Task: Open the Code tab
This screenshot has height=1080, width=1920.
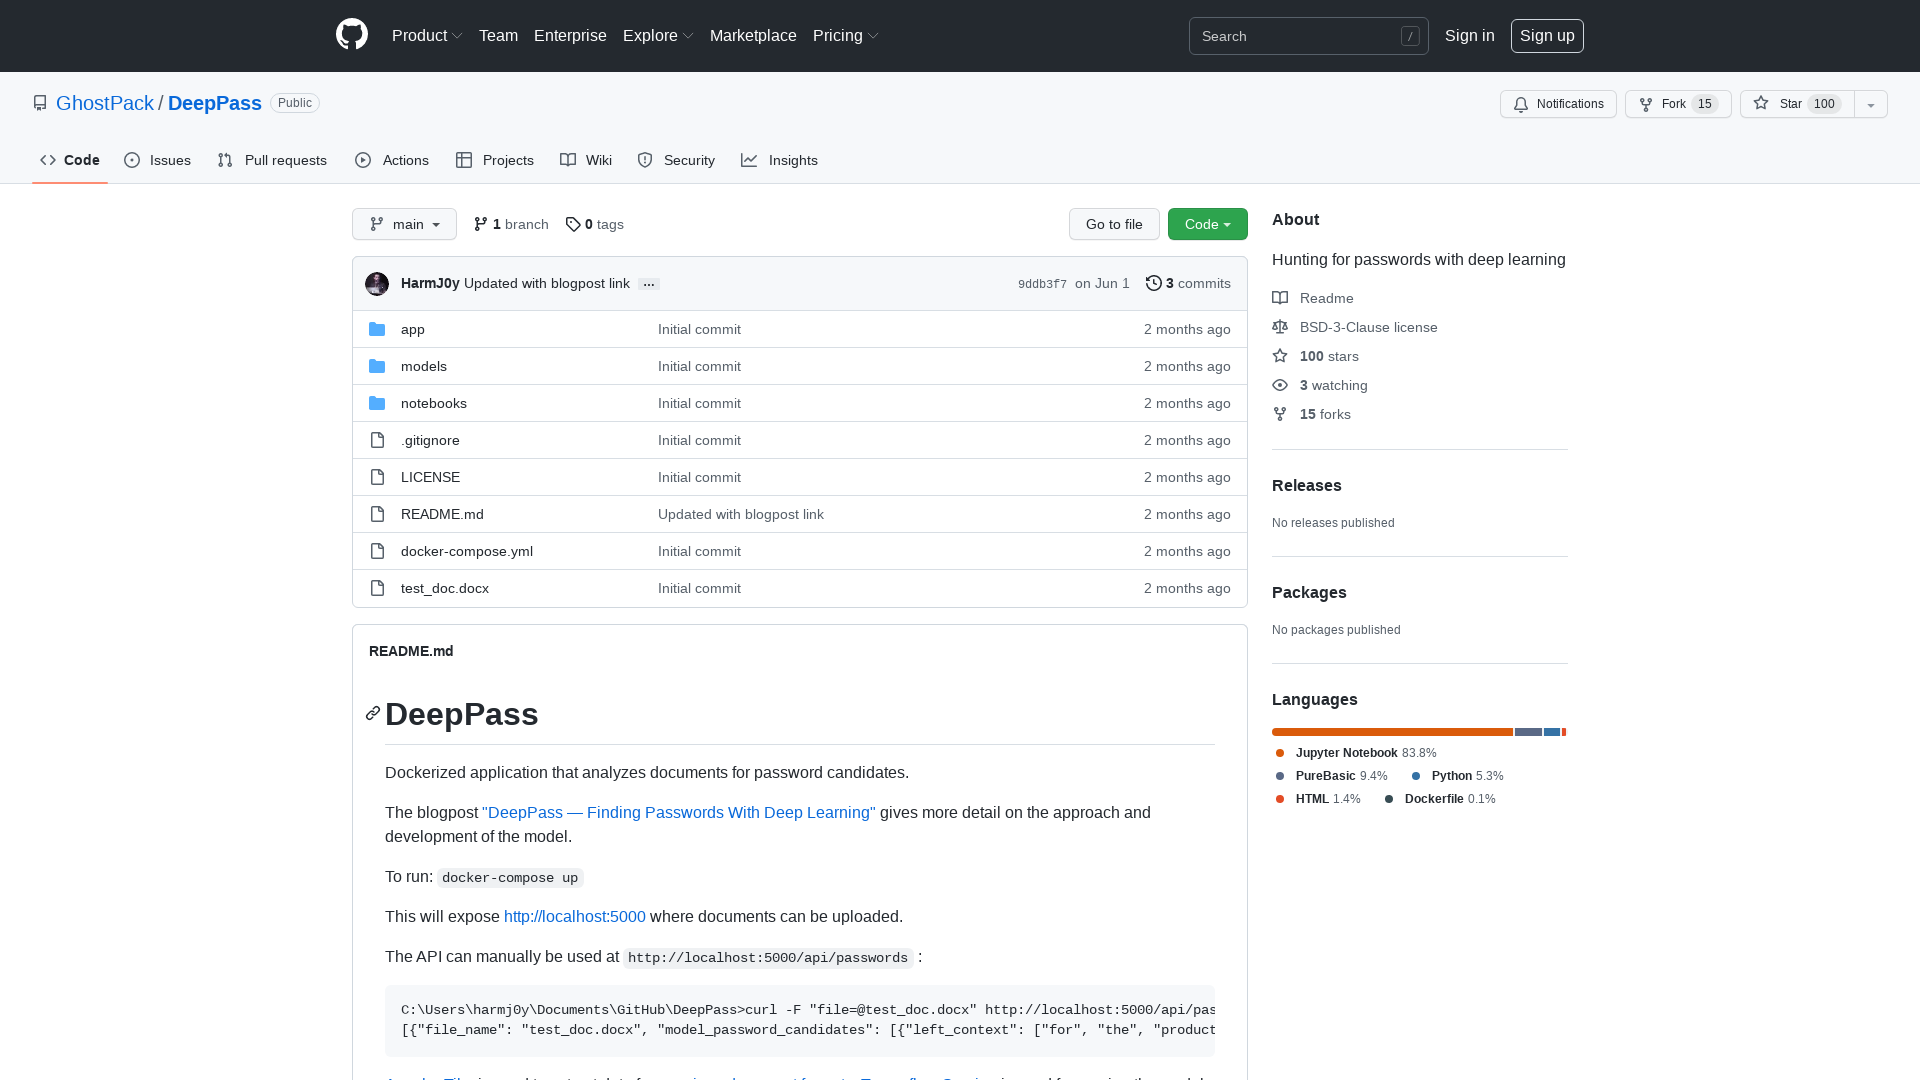Action: point(70,160)
